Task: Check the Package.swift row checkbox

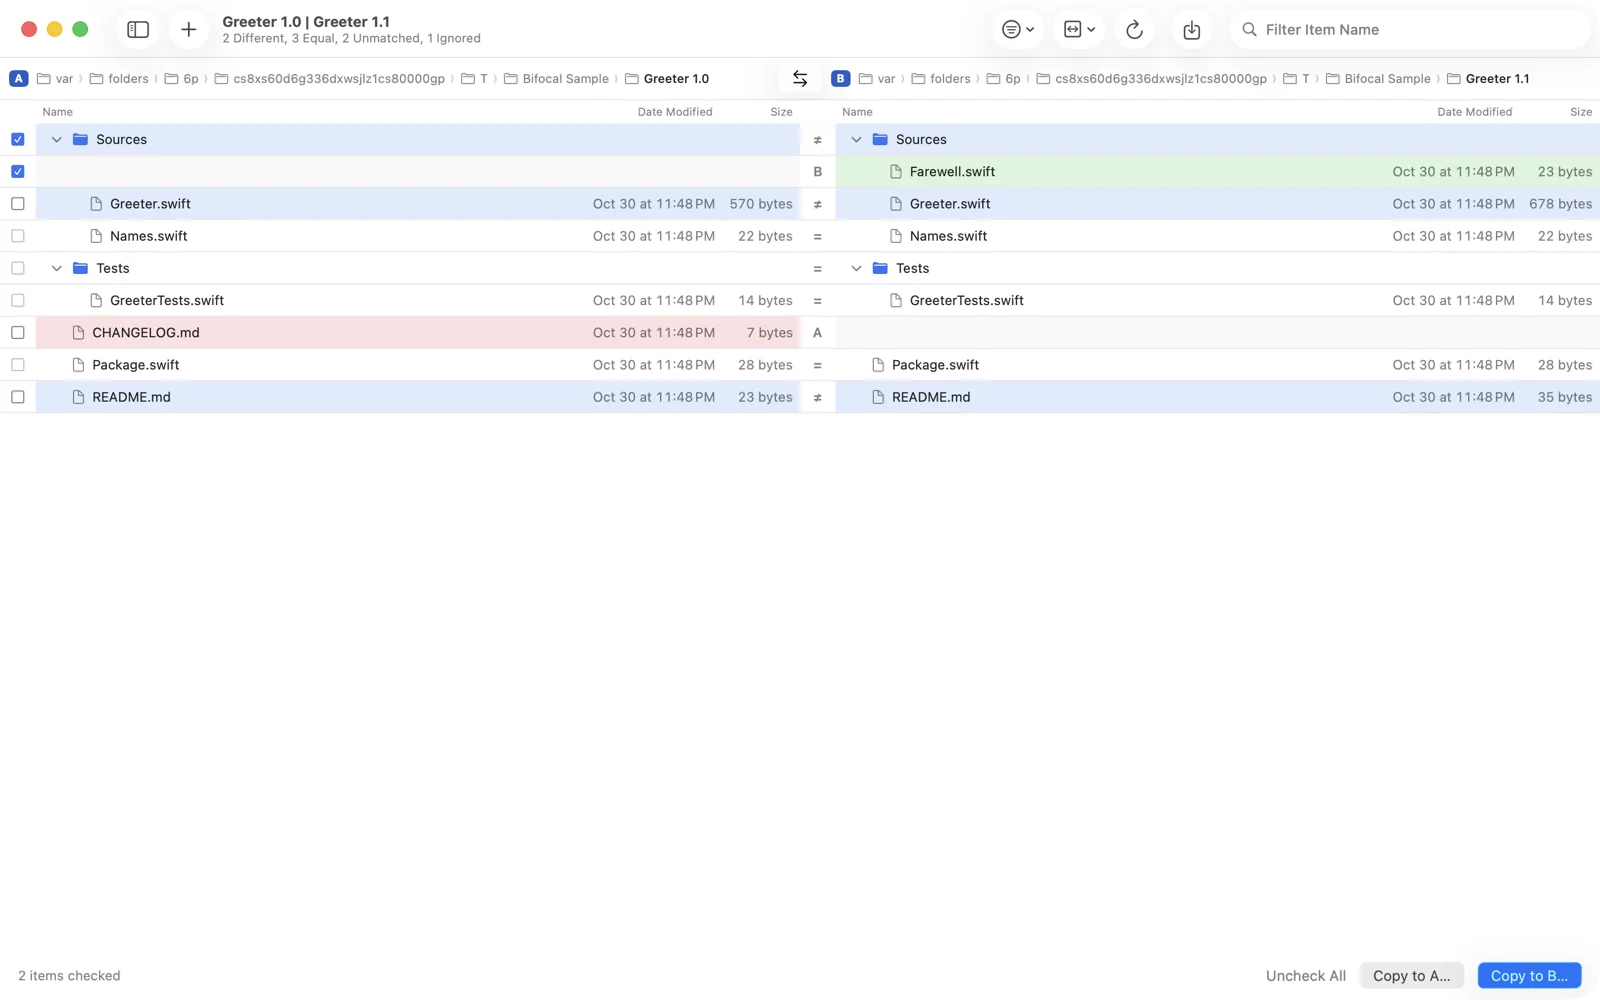Action: 18,365
